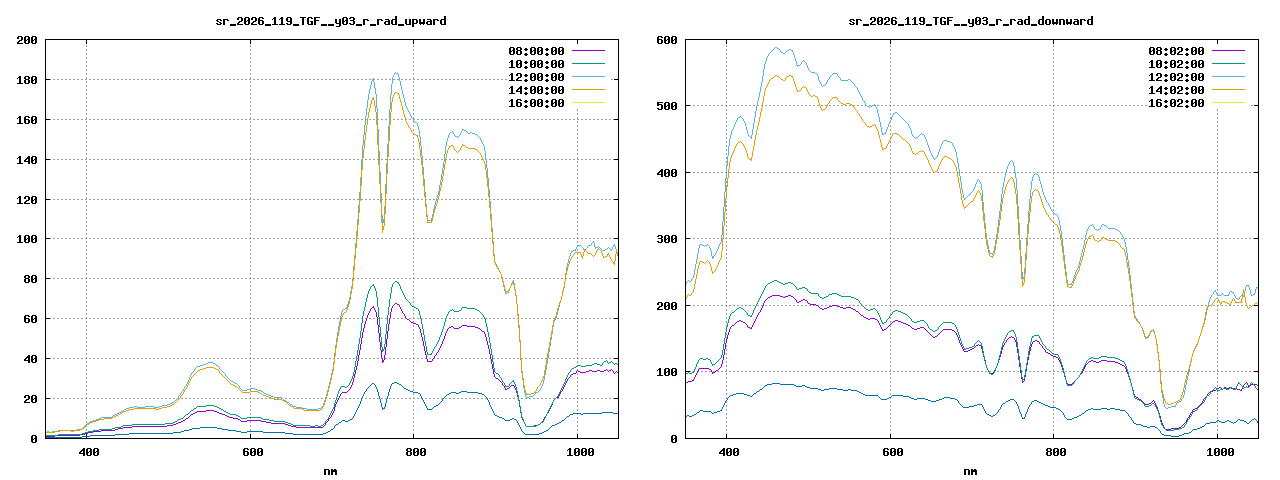Click the 600 y-axis tick on right chart
This screenshot has height=480, width=1280.
(667, 40)
